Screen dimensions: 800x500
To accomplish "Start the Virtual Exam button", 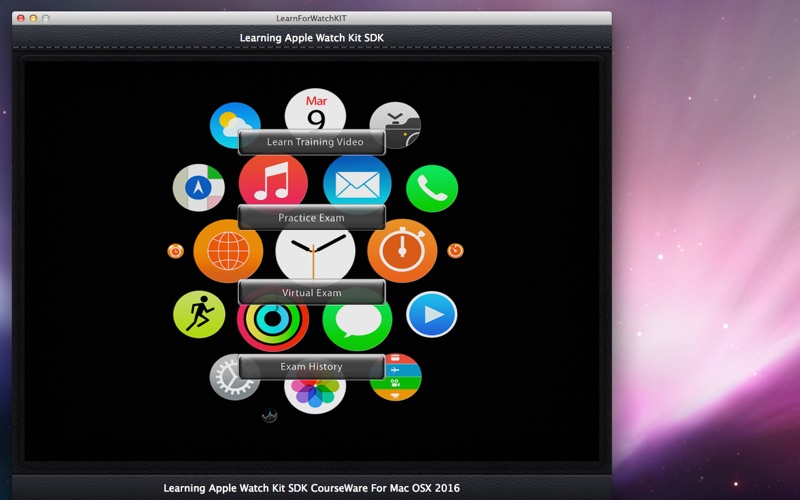I will [x=312, y=292].
